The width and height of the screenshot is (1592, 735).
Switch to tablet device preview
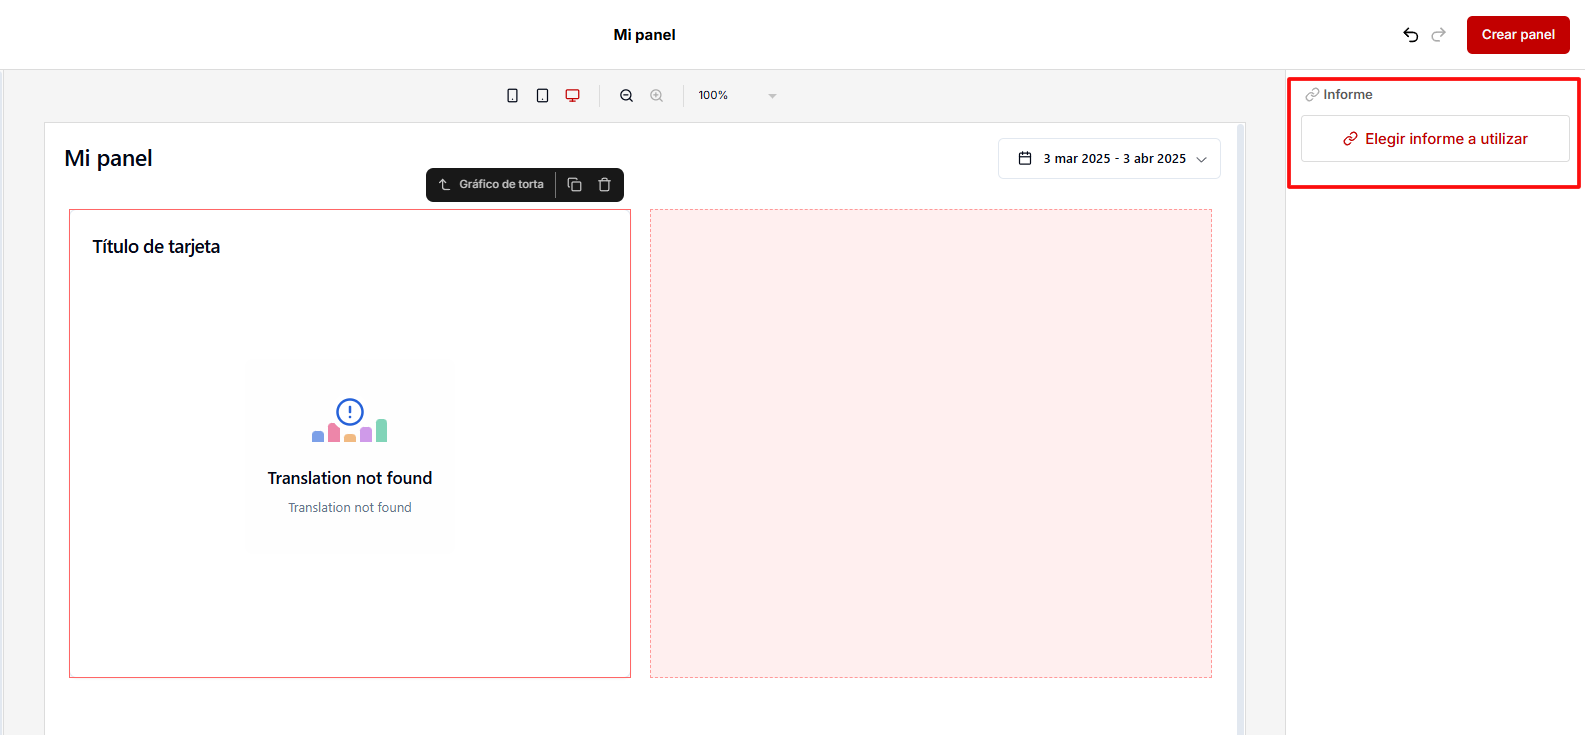(x=542, y=96)
